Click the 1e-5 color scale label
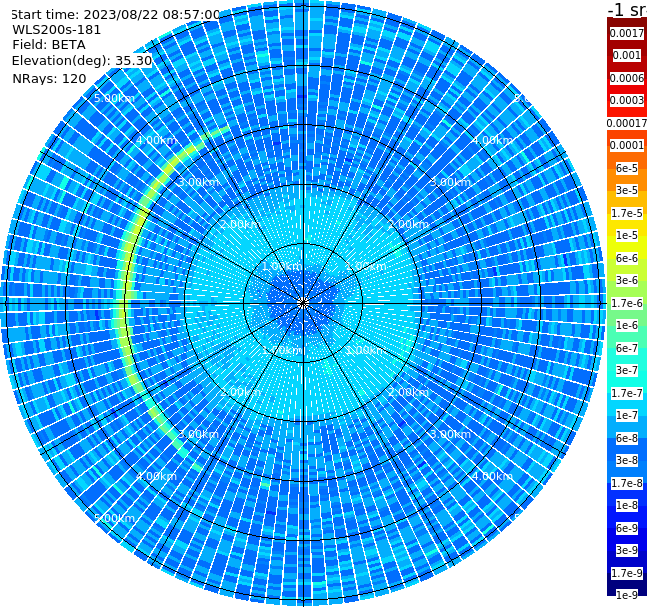Image resolution: width=647 pixels, height=607 pixels. (627, 235)
